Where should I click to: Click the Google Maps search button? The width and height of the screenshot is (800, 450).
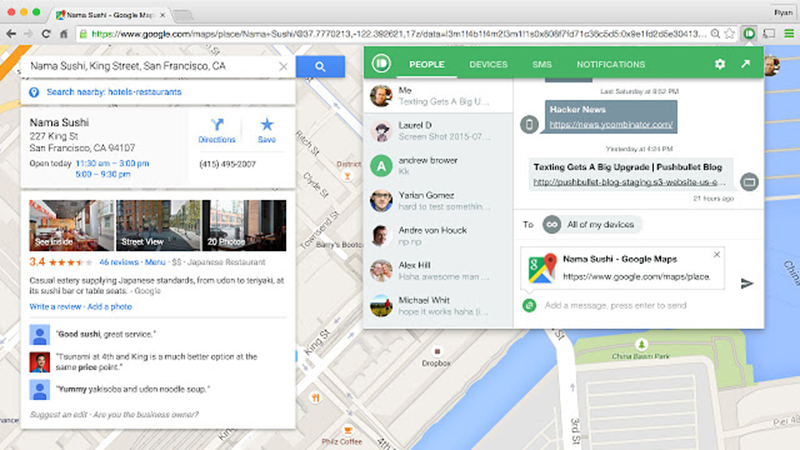coord(320,66)
